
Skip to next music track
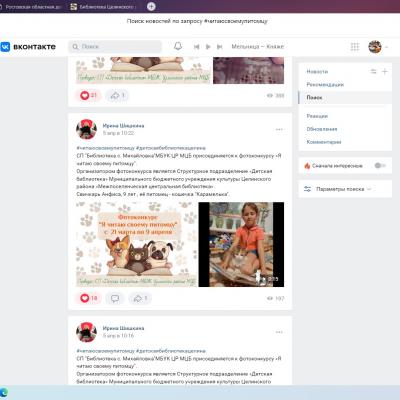(x=219, y=47)
